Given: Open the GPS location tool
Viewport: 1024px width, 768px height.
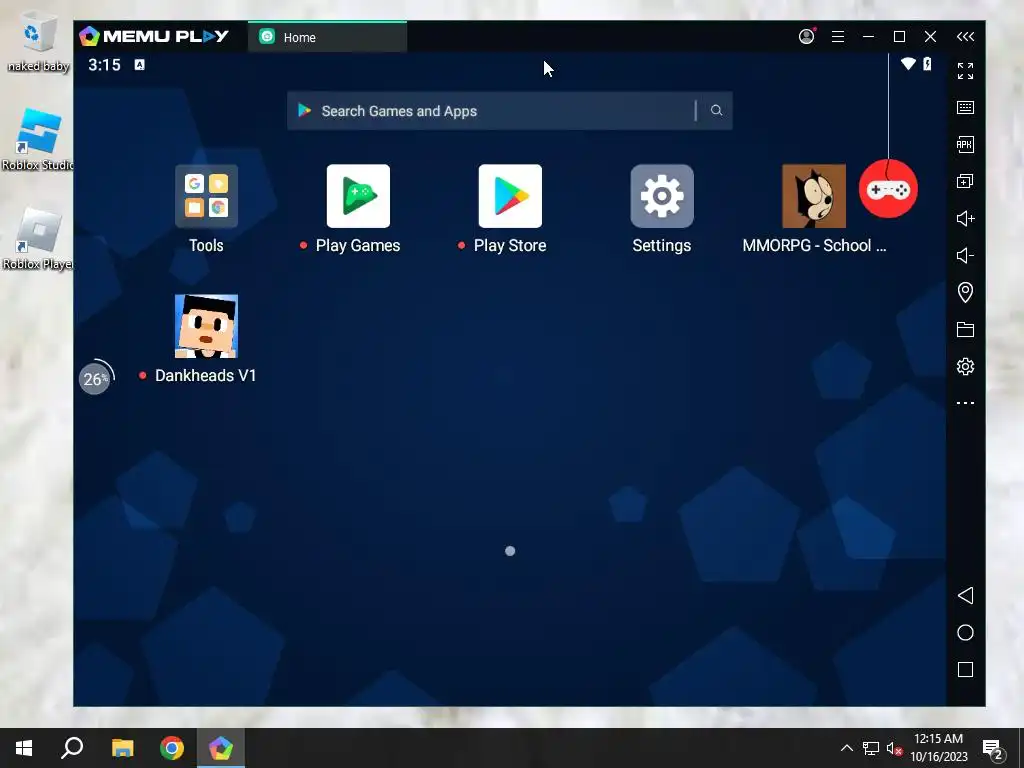Looking at the screenshot, I should 965,292.
